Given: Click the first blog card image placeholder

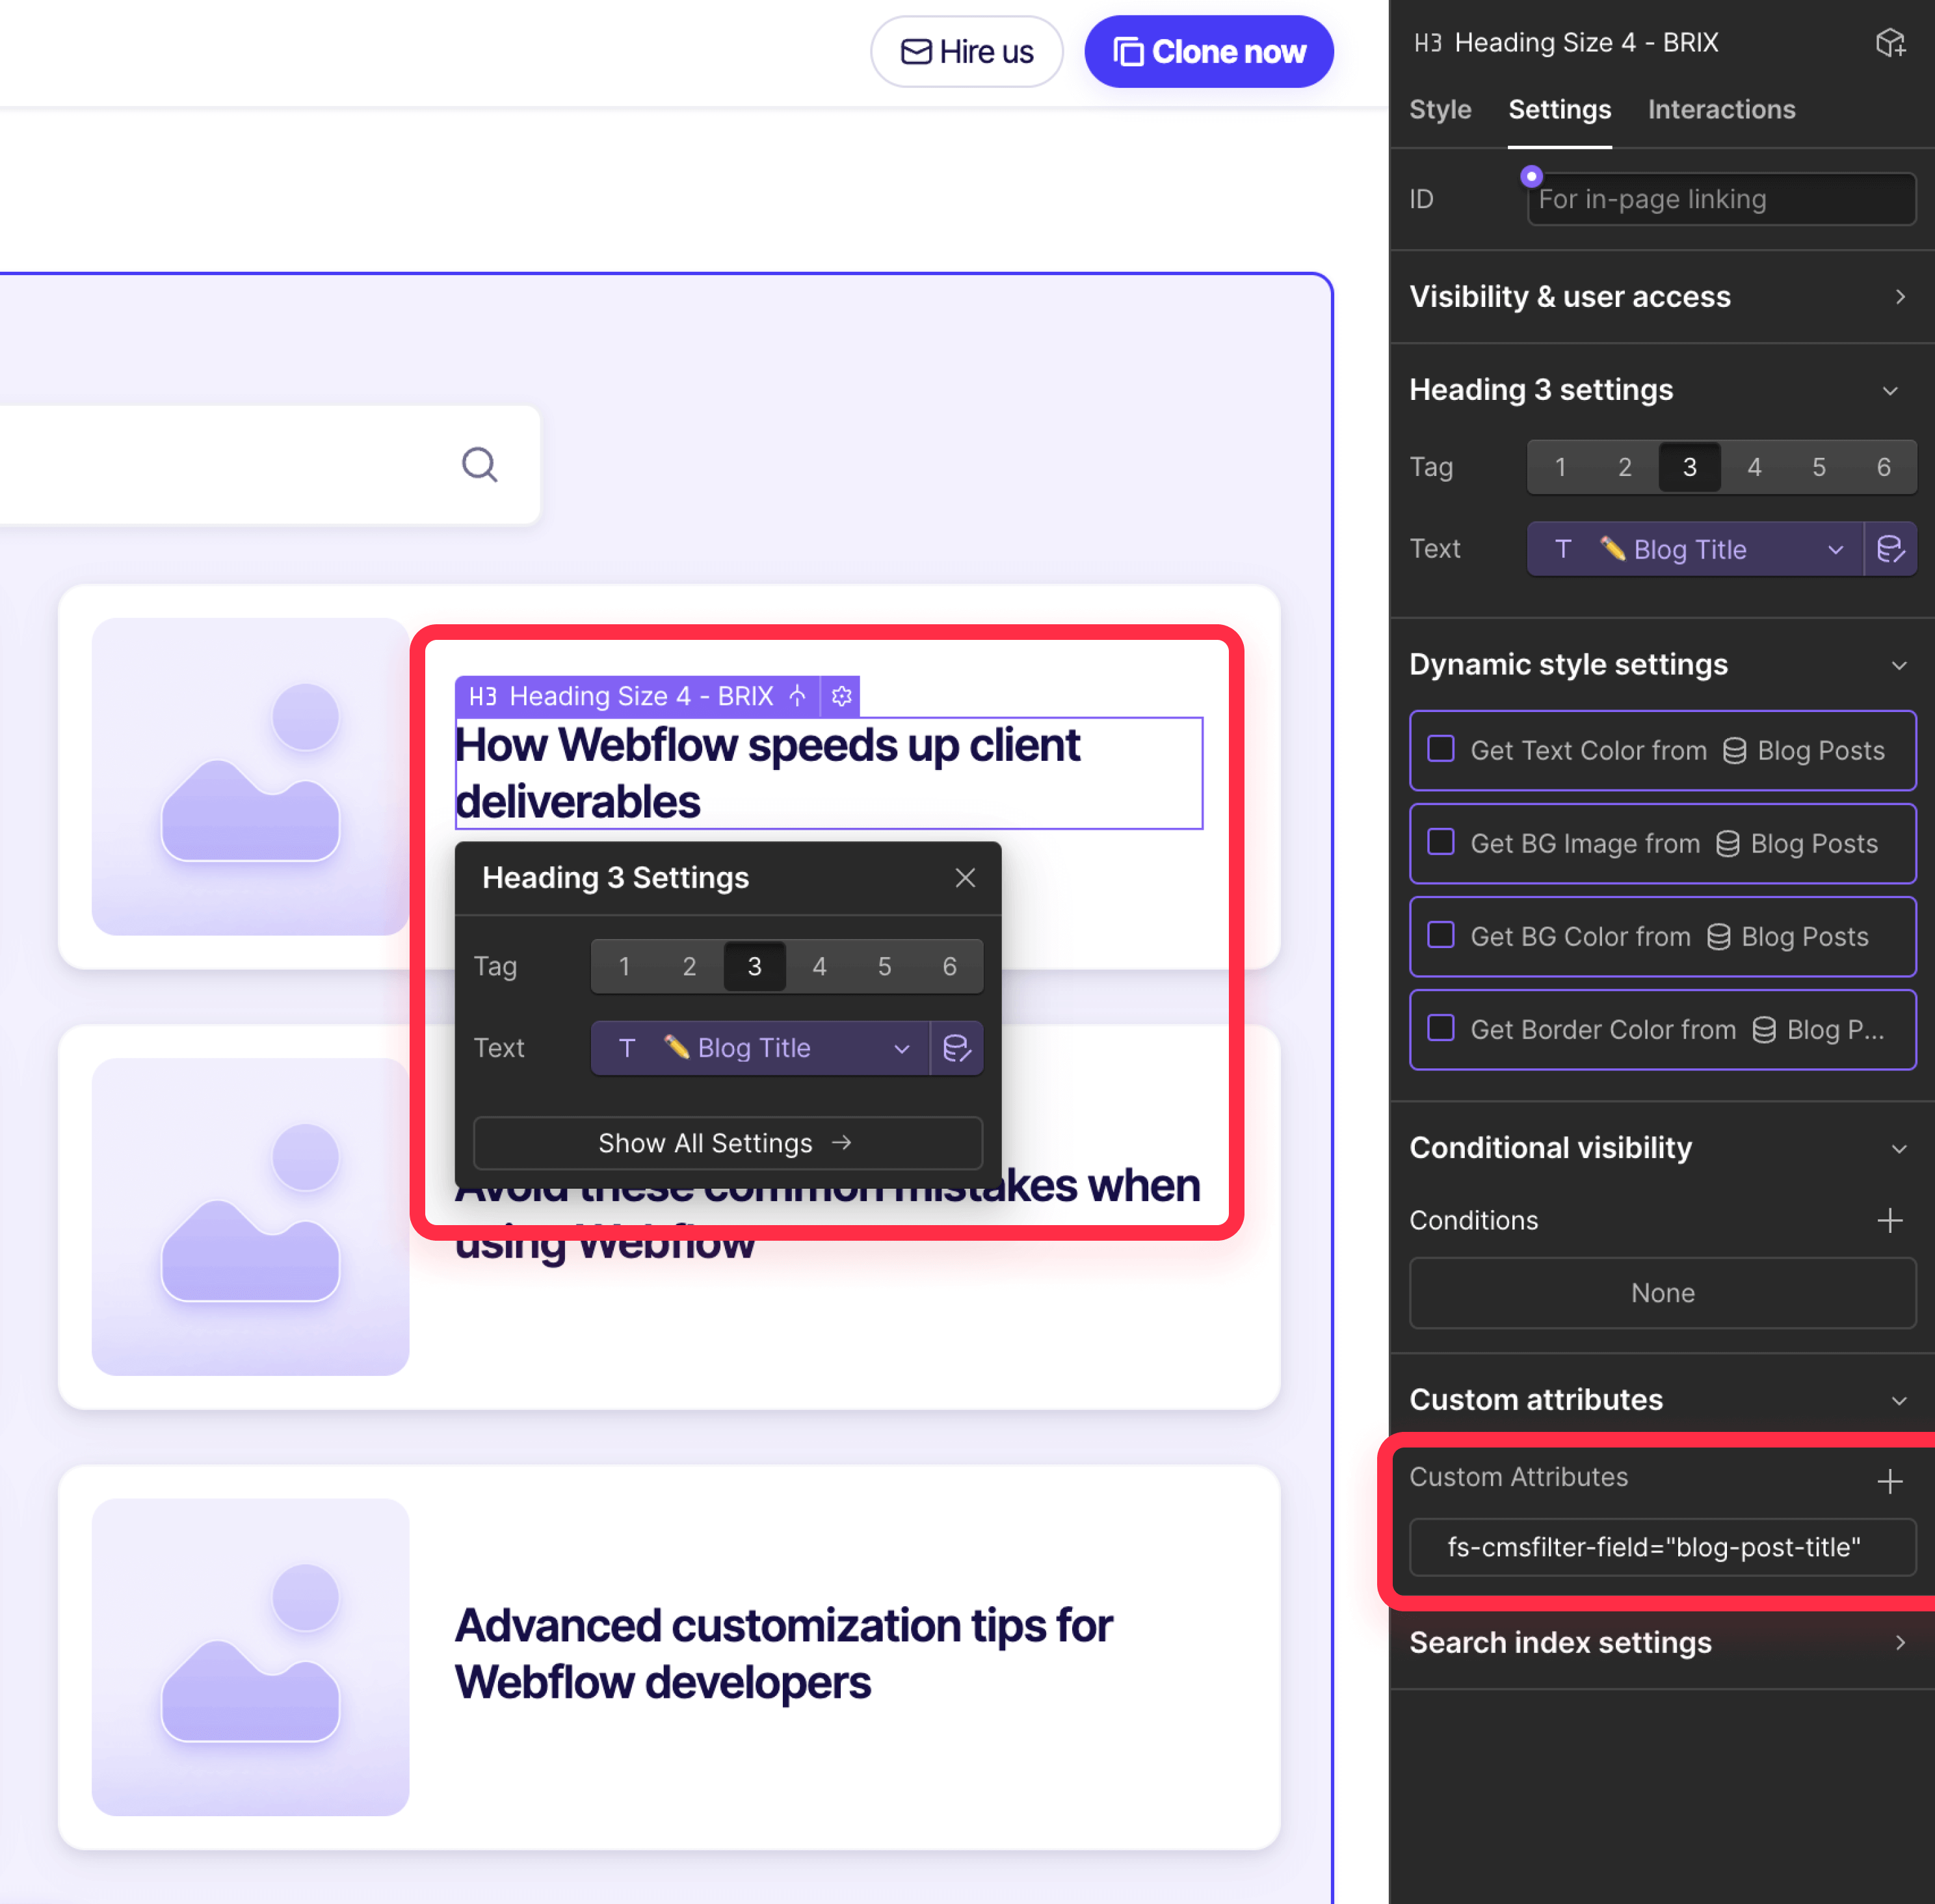Looking at the screenshot, I should pos(250,777).
